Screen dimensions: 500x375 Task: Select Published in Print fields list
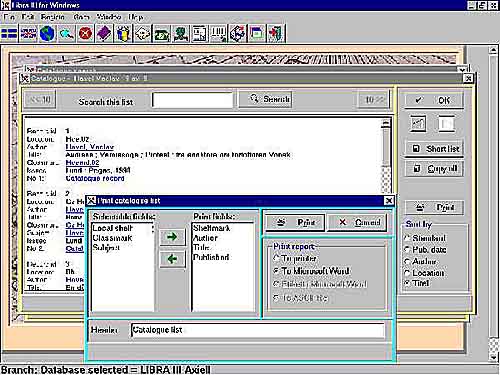(211, 257)
